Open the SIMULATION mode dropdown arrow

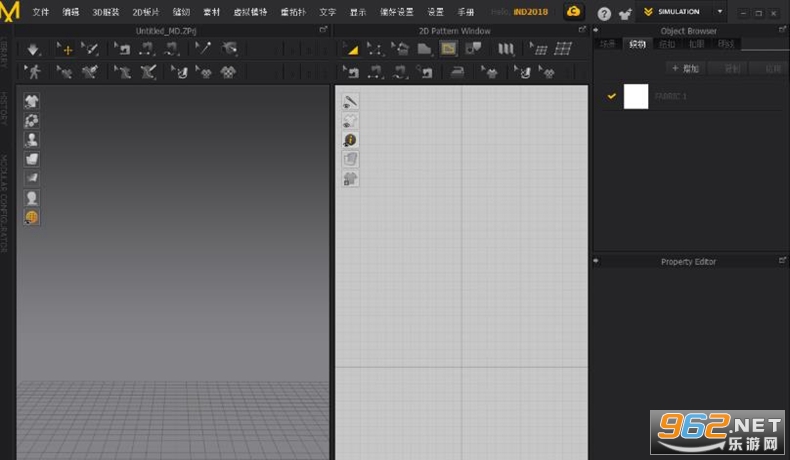click(720, 12)
